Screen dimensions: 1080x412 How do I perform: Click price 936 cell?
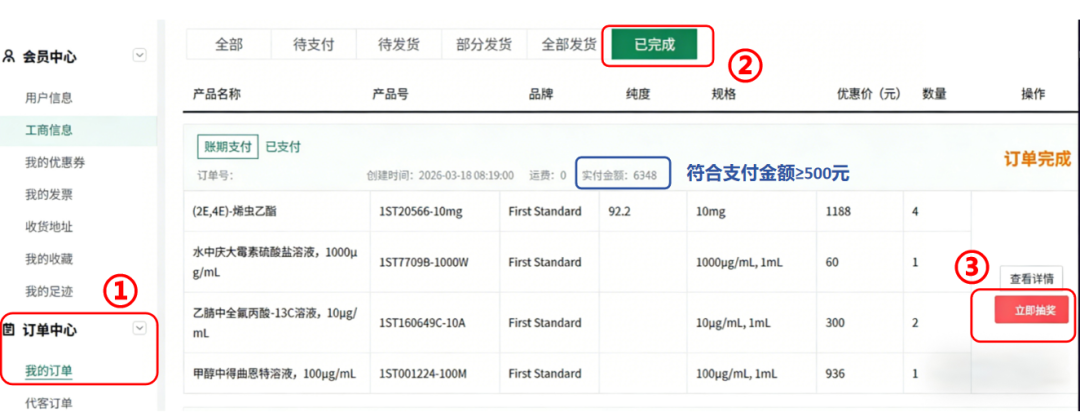835,374
